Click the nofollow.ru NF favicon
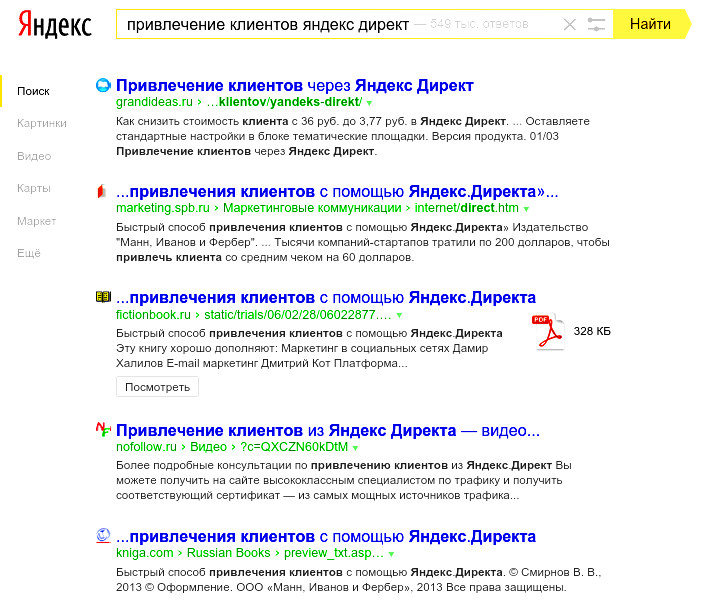702x608 pixels. [x=103, y=429]
